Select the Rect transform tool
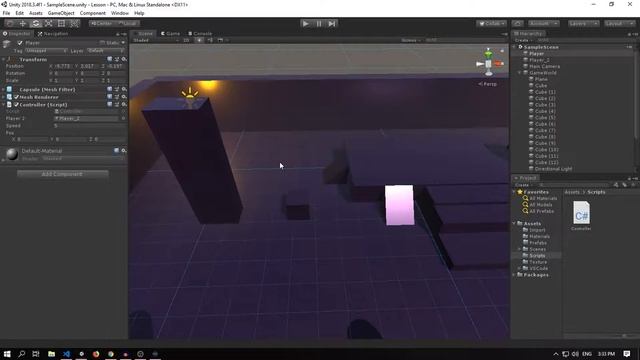The height and width of the screenshot is (360, 640). (62, 24)
